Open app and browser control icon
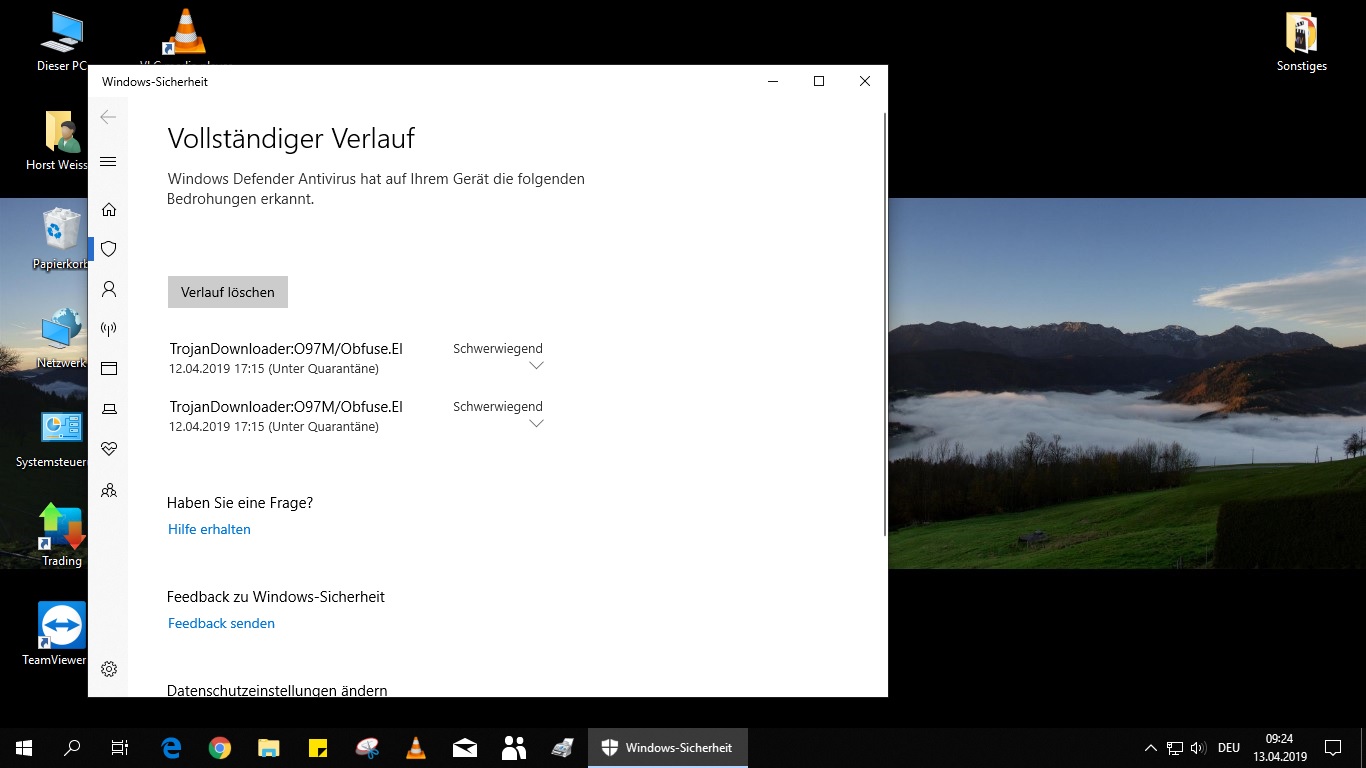 [x=109, y=369]
